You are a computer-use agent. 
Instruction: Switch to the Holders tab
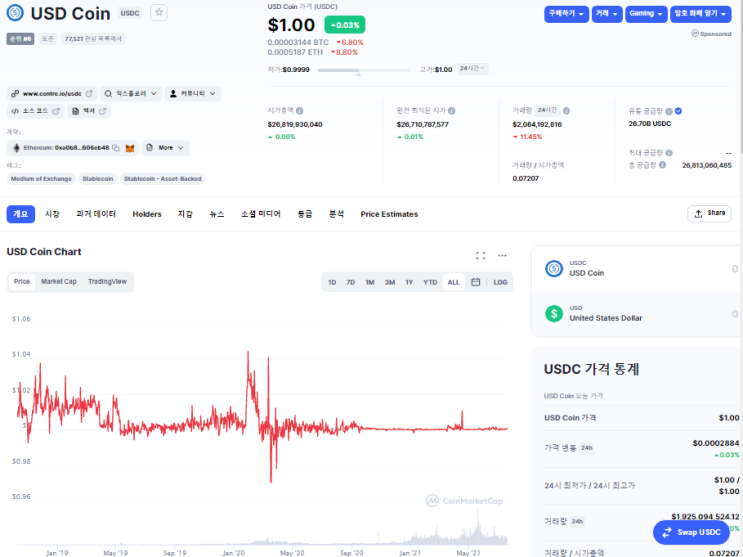pos(147,214)
